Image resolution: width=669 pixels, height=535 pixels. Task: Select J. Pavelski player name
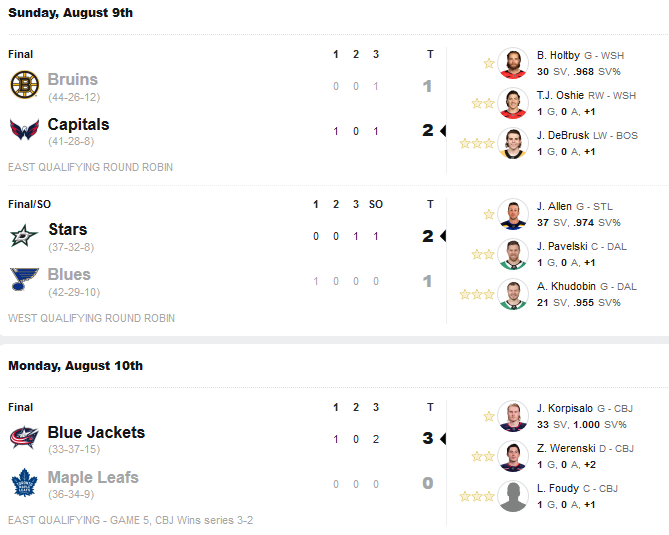(x=562, y=247)
